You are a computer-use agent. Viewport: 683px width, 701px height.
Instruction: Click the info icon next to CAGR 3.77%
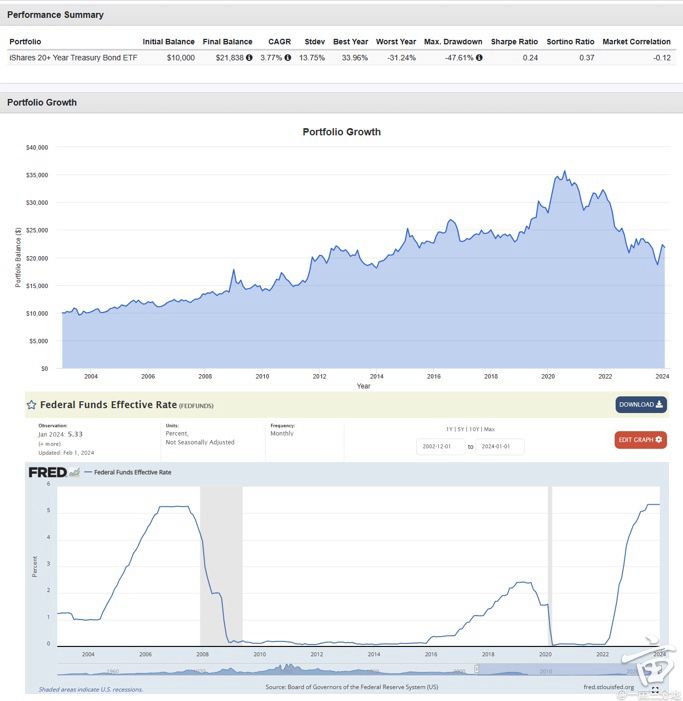(x=287, y=58)
